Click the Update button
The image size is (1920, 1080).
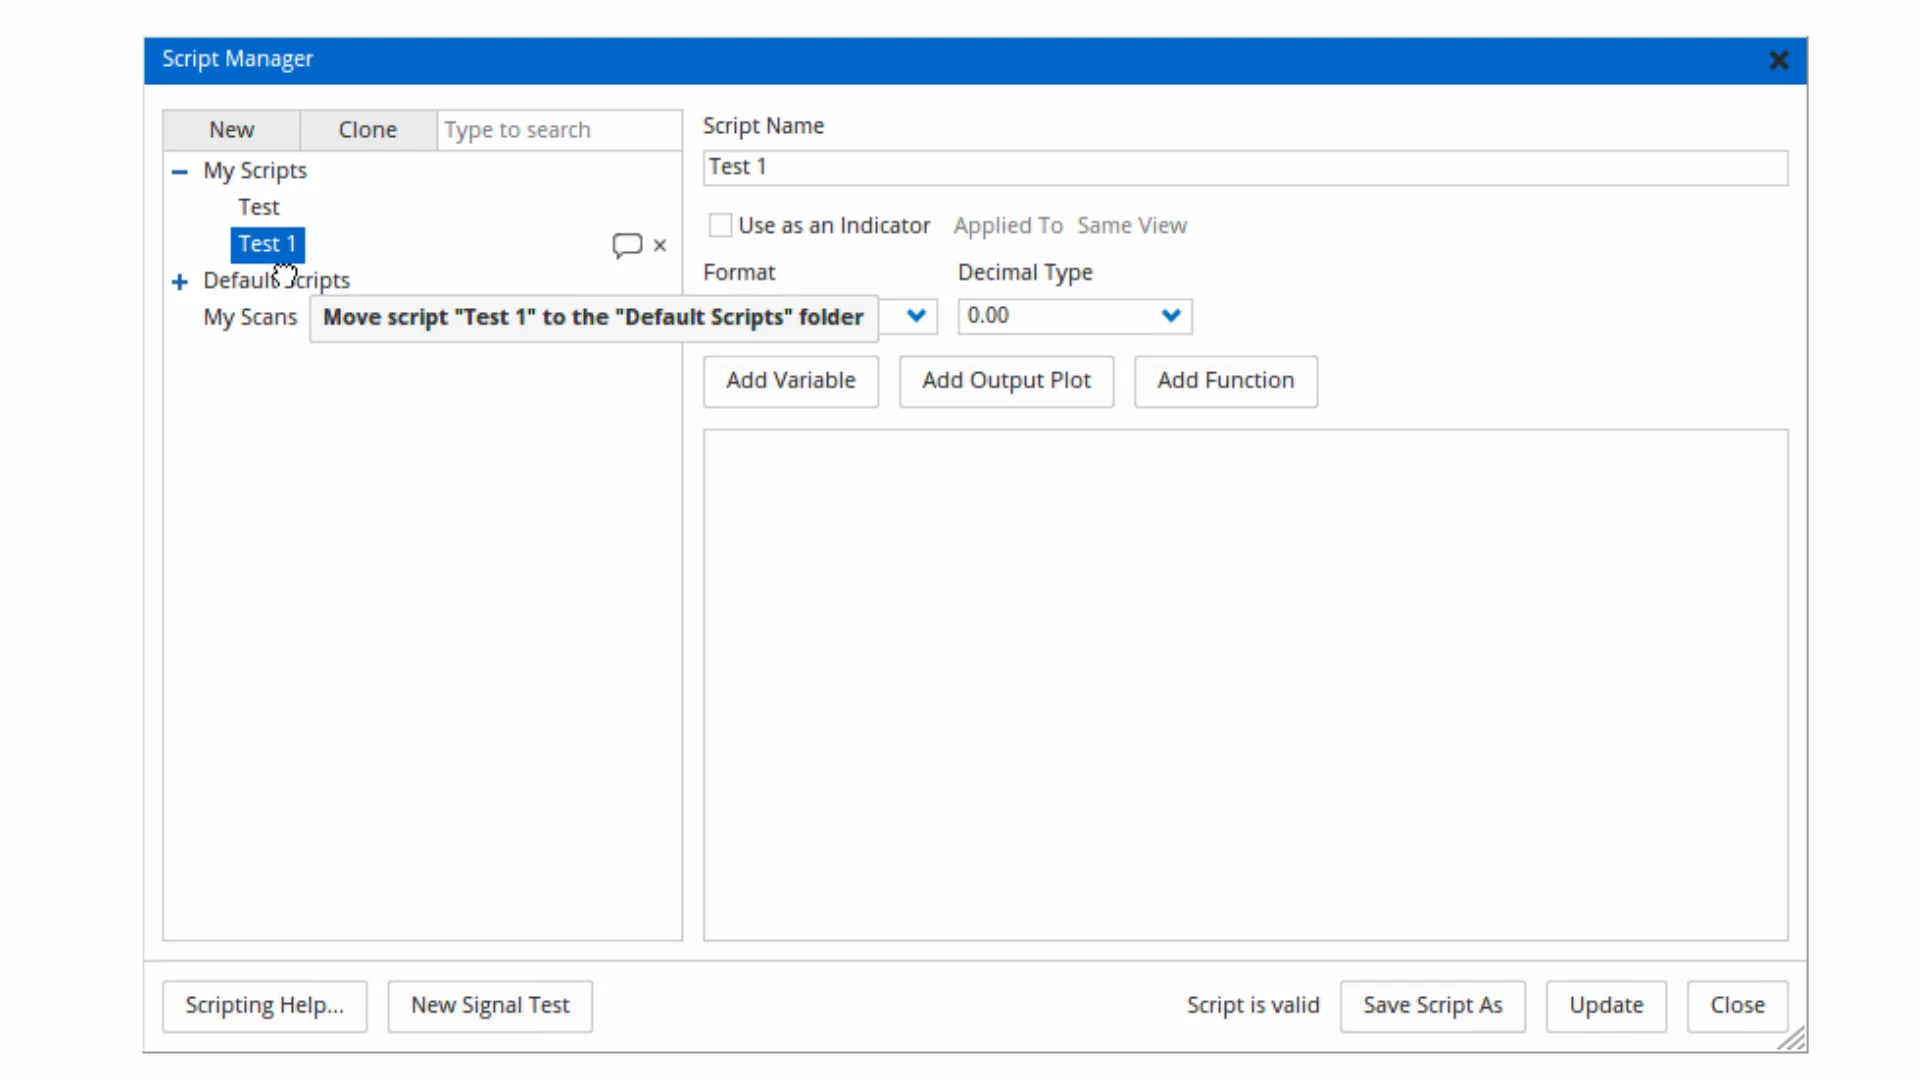(x=1606, y=1006)
